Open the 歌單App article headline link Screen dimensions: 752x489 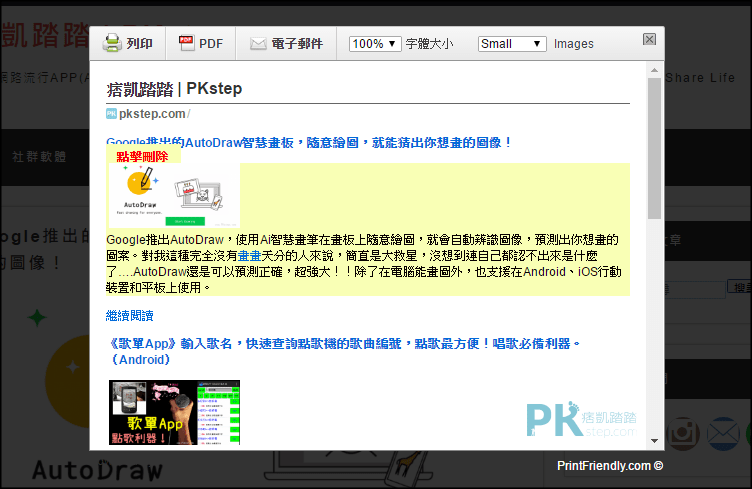344,351
